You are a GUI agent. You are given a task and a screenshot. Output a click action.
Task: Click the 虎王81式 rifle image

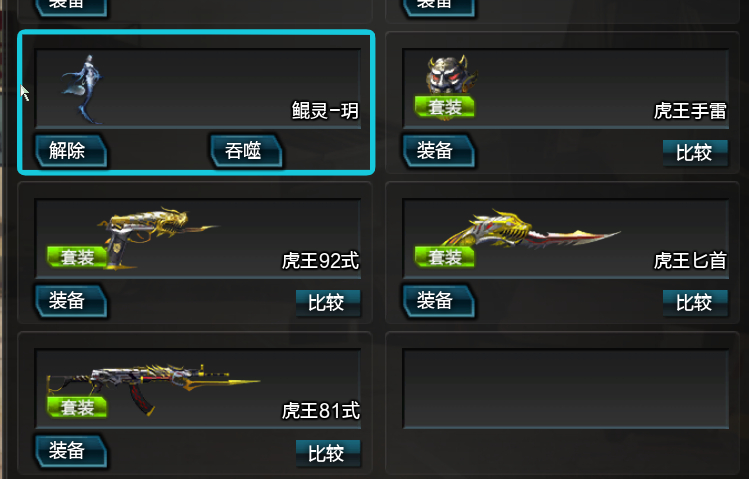point(153,388)
